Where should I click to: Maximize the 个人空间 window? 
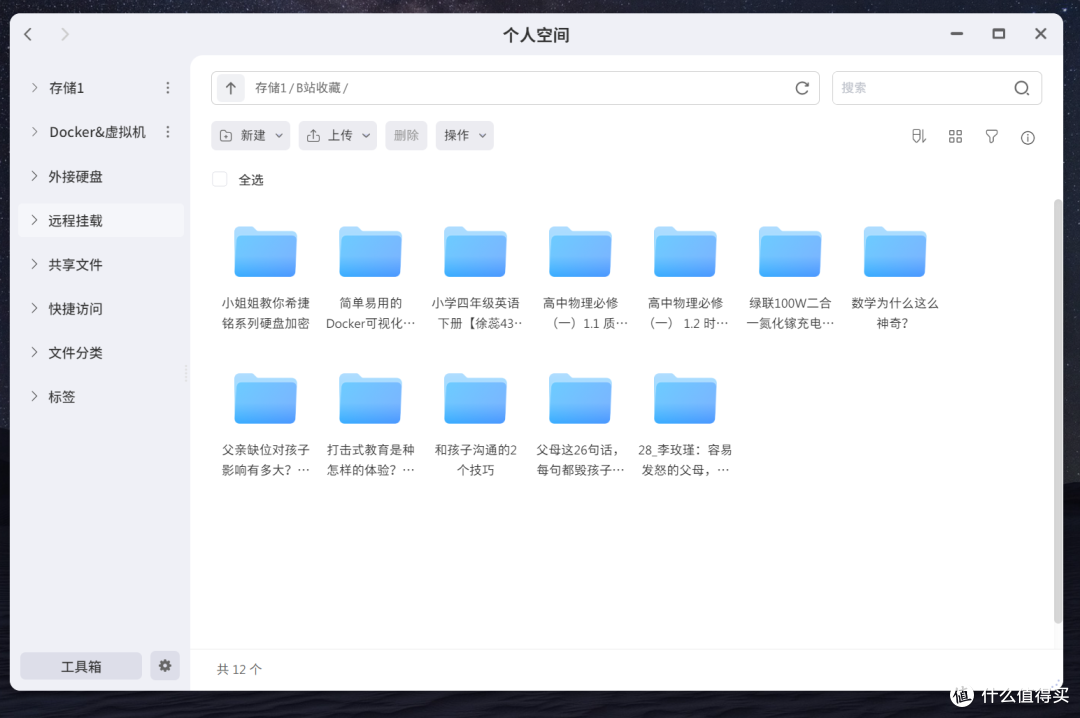pyautogui.click(x=999, y=34)
